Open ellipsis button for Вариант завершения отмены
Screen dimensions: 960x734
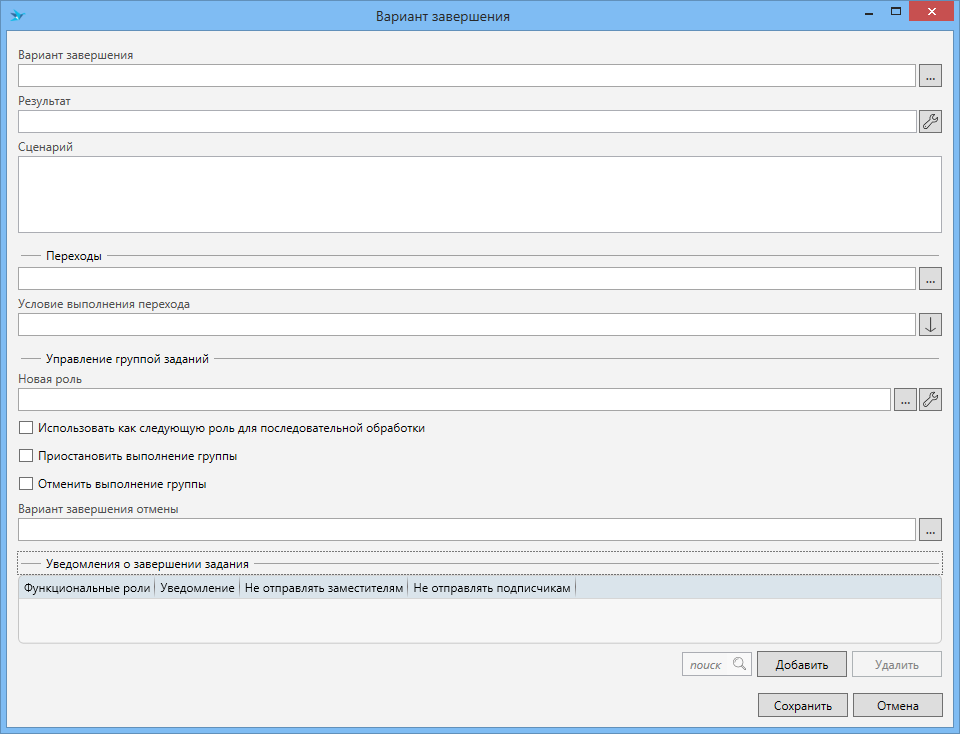pyautogui.click(x=930, y=530)
